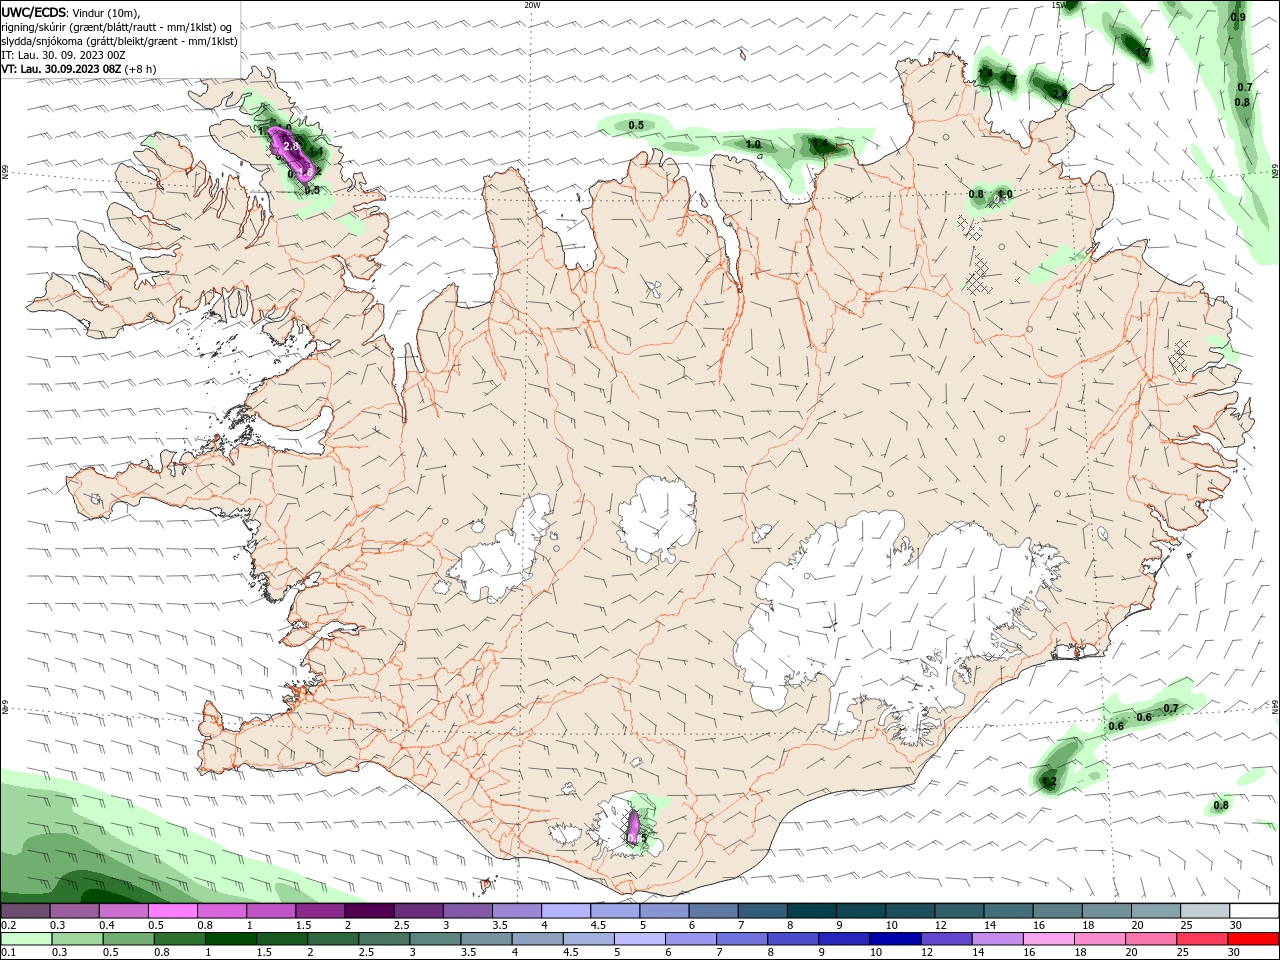Click the bright red swatch ending the rain scale
Image resolution: width=1280 pixels, height=960 pixels.
[1253, 939]
